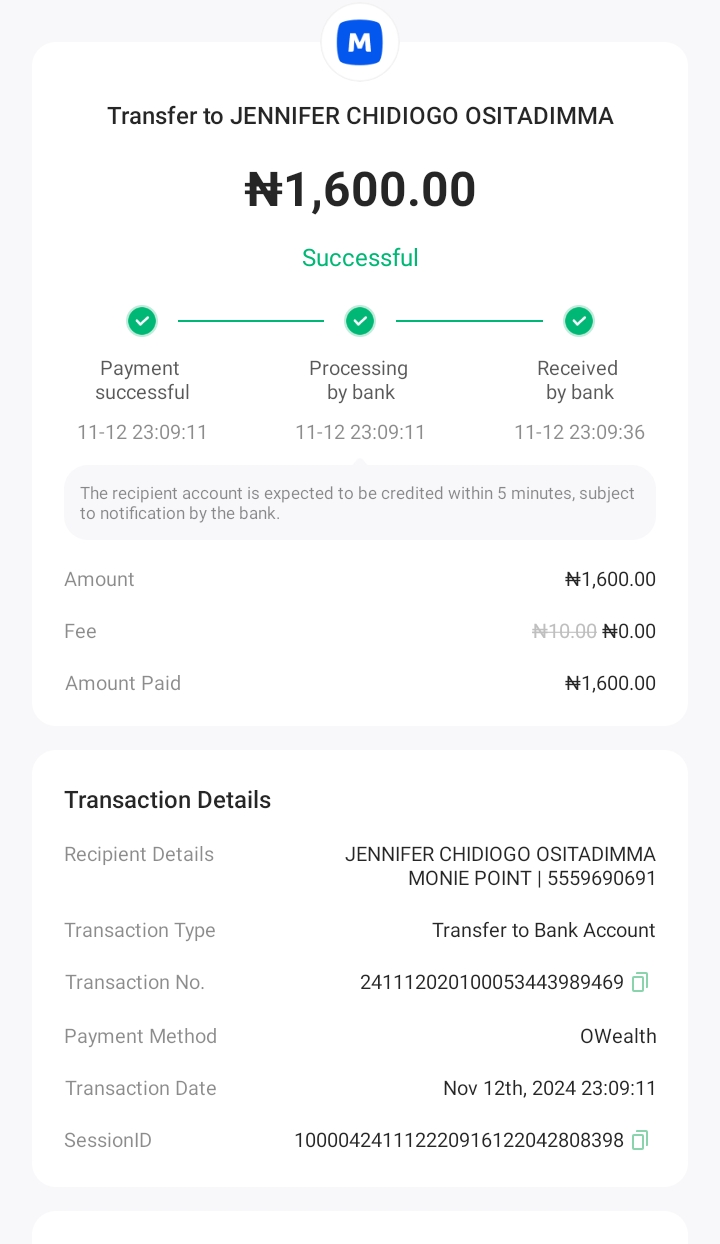Viewport: 720px width, 1244px height.
Task: Copy the Transaction No. using copy icon
Action: [640, 982]
